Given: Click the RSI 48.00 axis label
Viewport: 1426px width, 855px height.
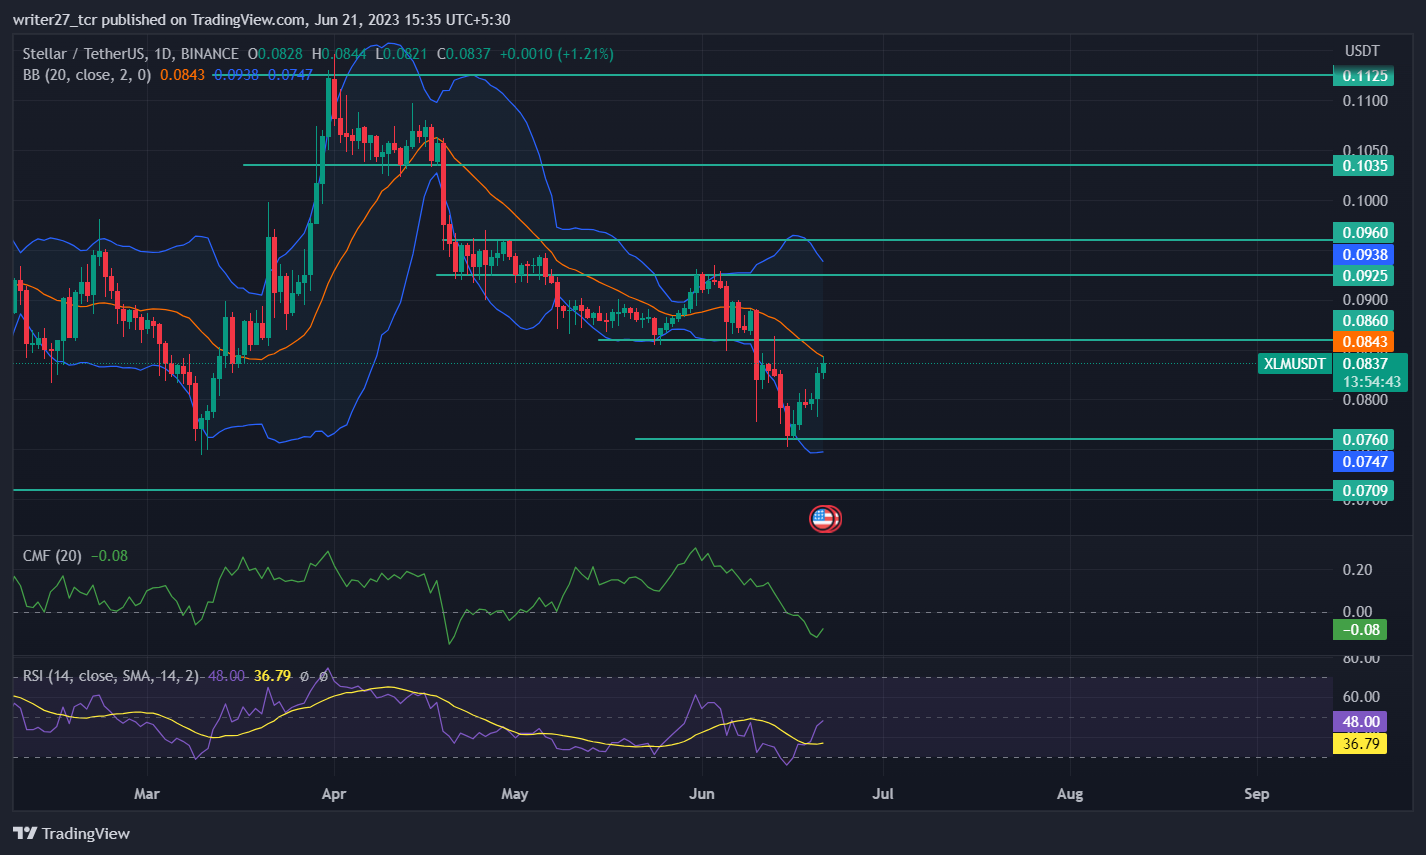Looking at the screenshot, I should (x=1360, y=722).
